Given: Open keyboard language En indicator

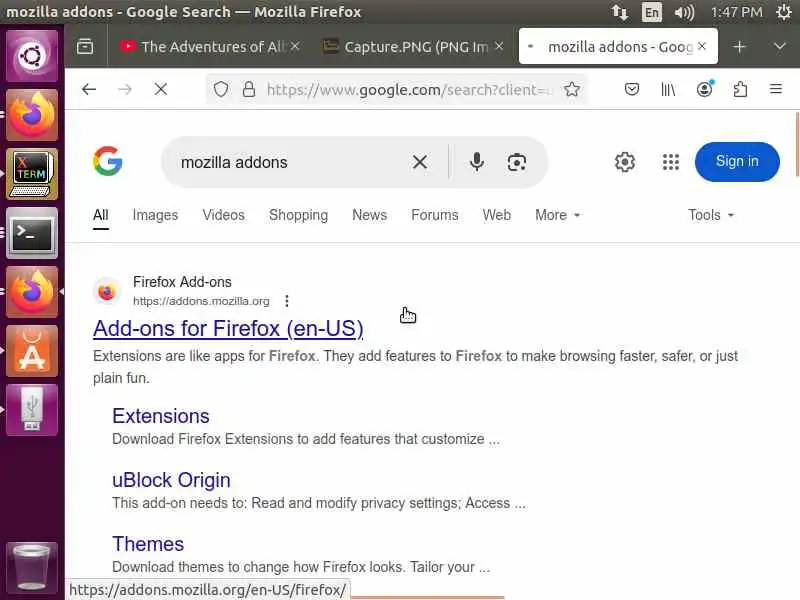Looking at the screenshot, I should click(x=652, y=12).
